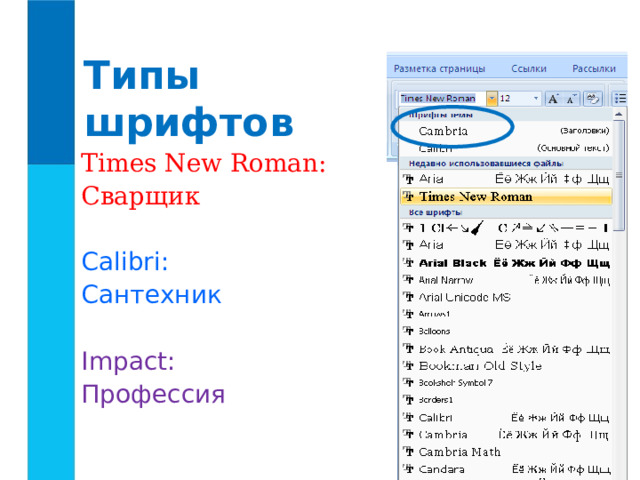Click the Times New Roman font name field
Screen dimensions: 640x480
pyautogui.click(x=442, y=98)
